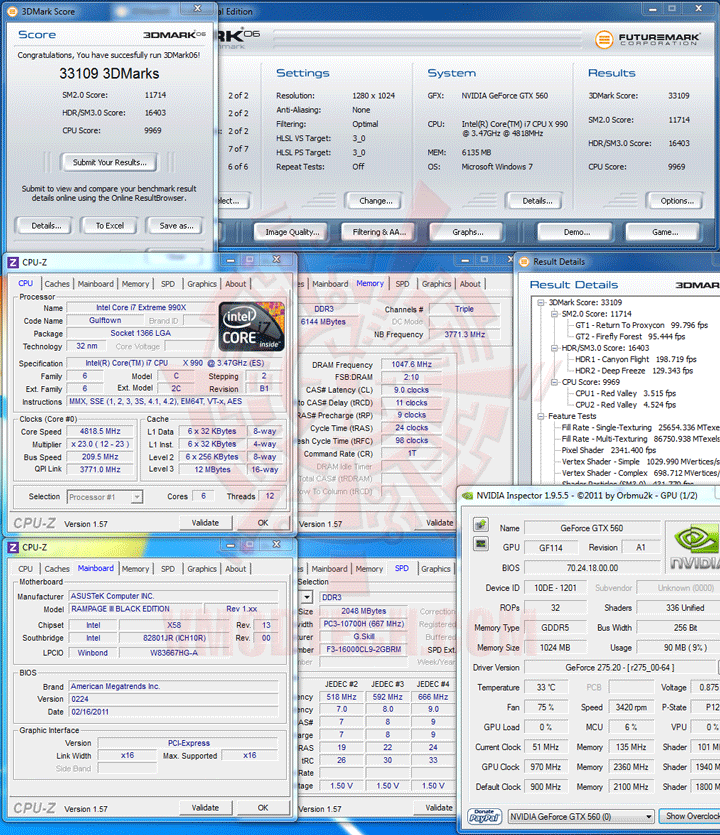This screenshot has height=835, width=720.
Task: Select the highlighted Memory tab in memory window
Action: click(370, 283)
